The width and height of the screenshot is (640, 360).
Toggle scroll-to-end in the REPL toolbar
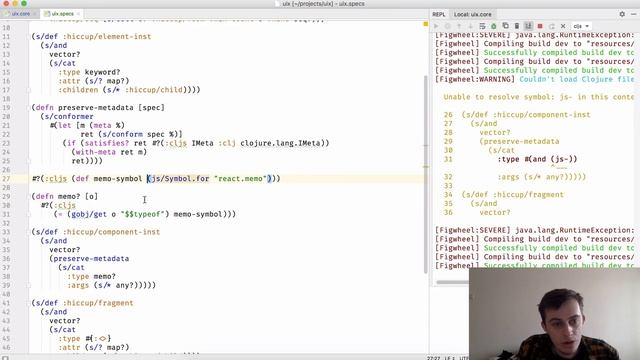(x=528, y=26)
